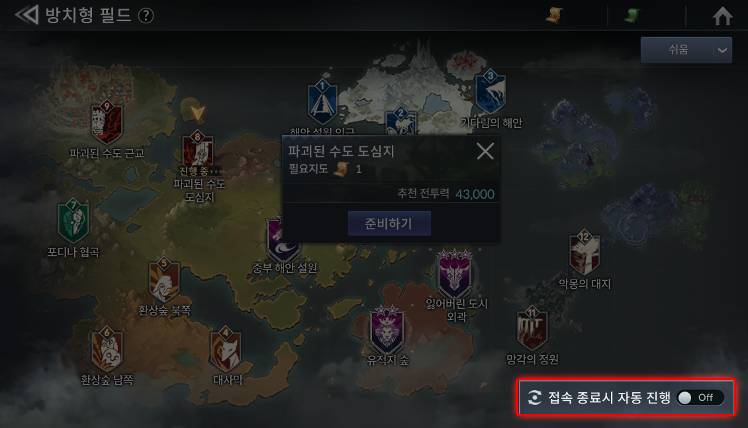
Task: Choose the 유적지 숲 region badge
Action: [387, 330]
